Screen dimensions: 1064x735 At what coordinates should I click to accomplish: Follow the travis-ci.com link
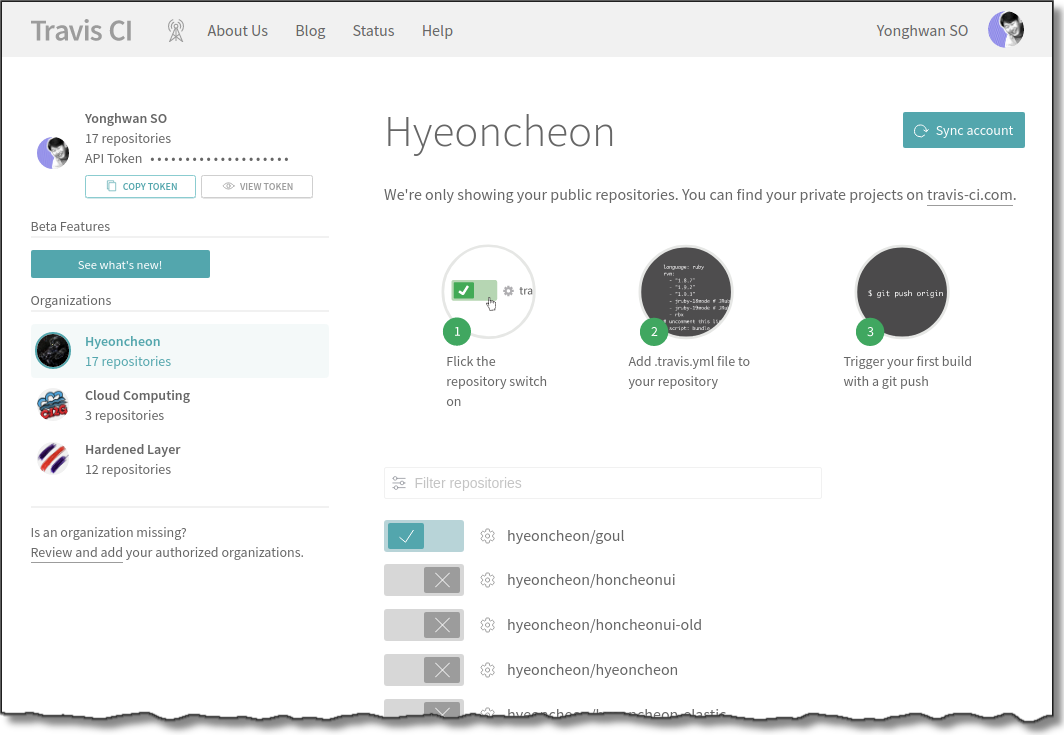969,195
